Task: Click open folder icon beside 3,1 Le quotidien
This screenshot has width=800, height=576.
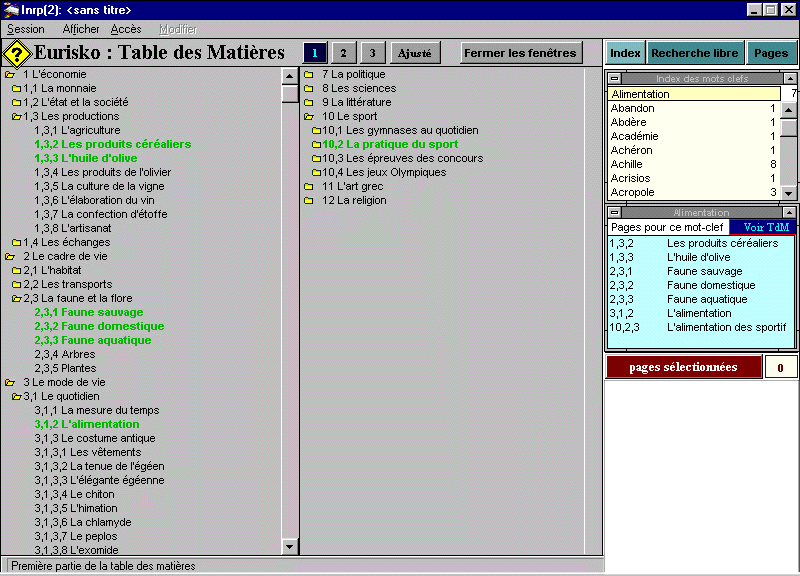Action: pyautogui.click(x=16, y=397)
